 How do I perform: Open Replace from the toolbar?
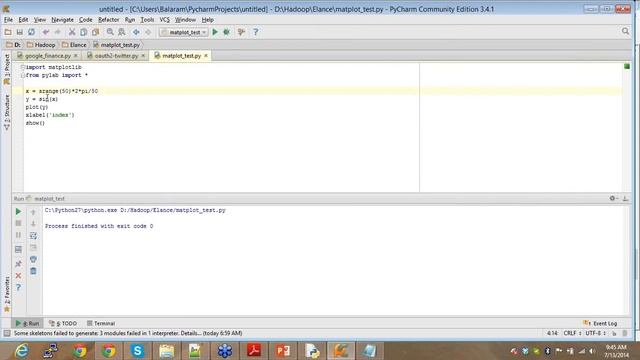pyautogui.click(x=122, y=32)
